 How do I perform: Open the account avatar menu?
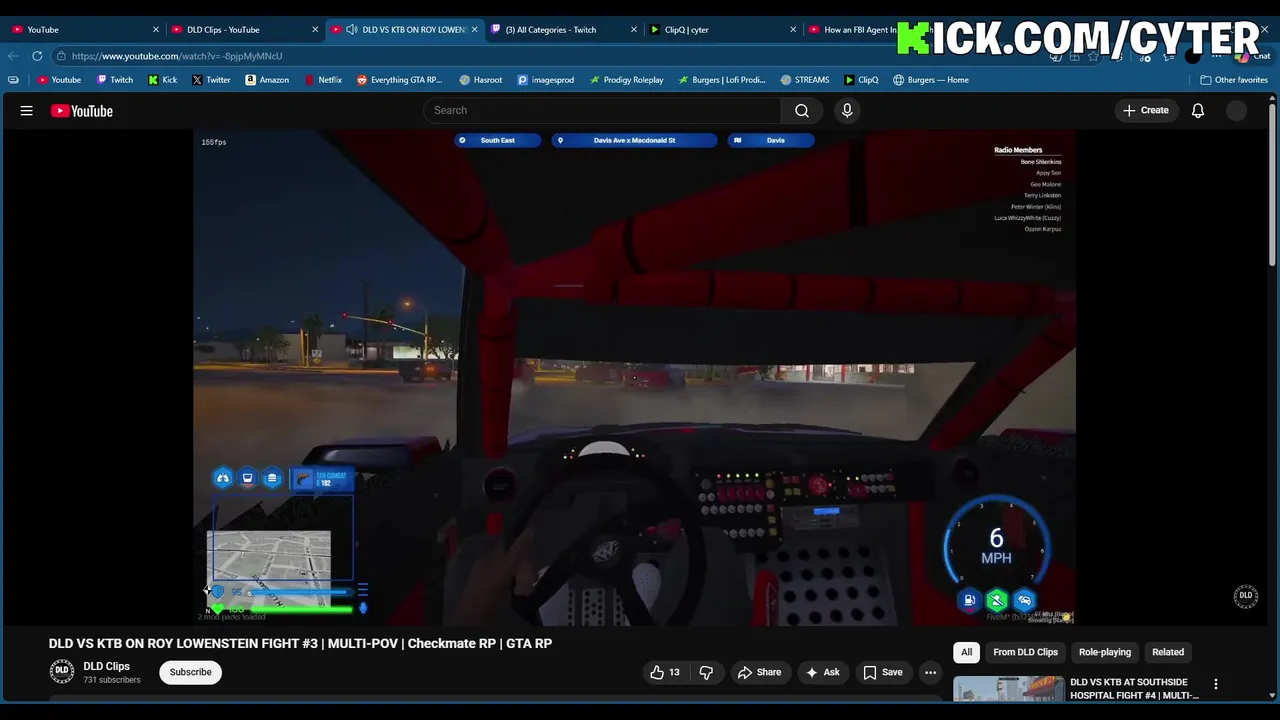coord(1237,111)
